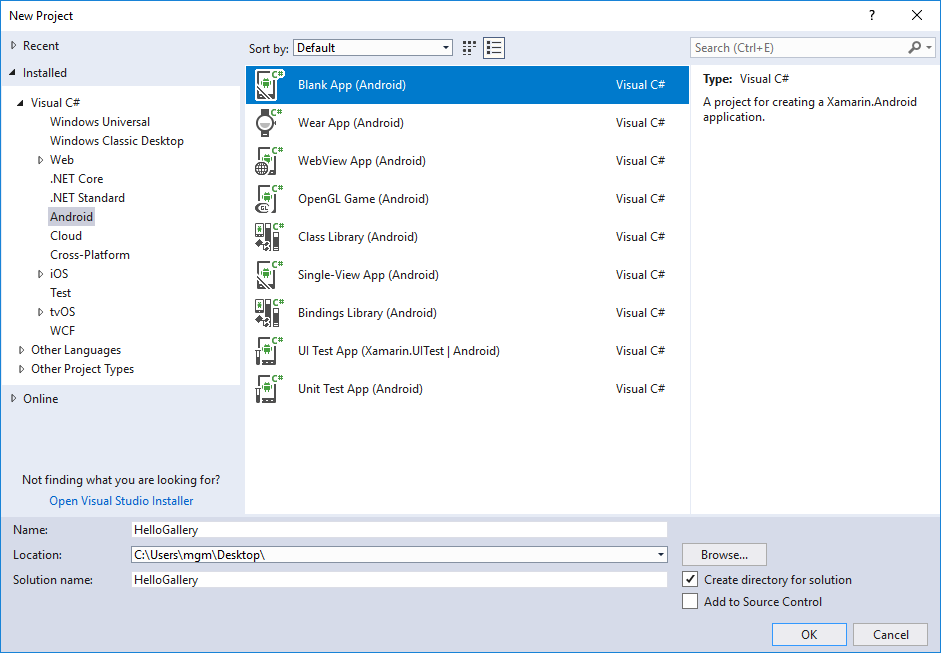Click the Class Library (Android) icon
Image resolution: width=941 pixels, height=653 pixels.
point(266,237)
